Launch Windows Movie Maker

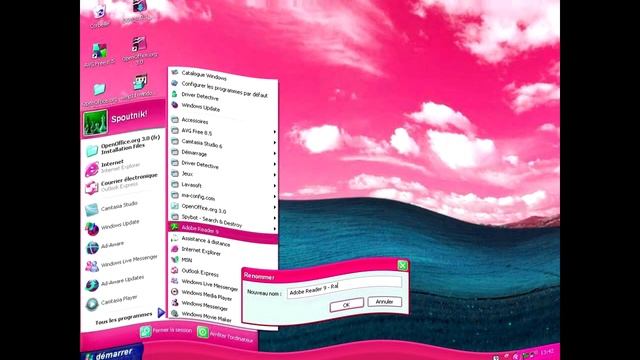click(206, 316)
